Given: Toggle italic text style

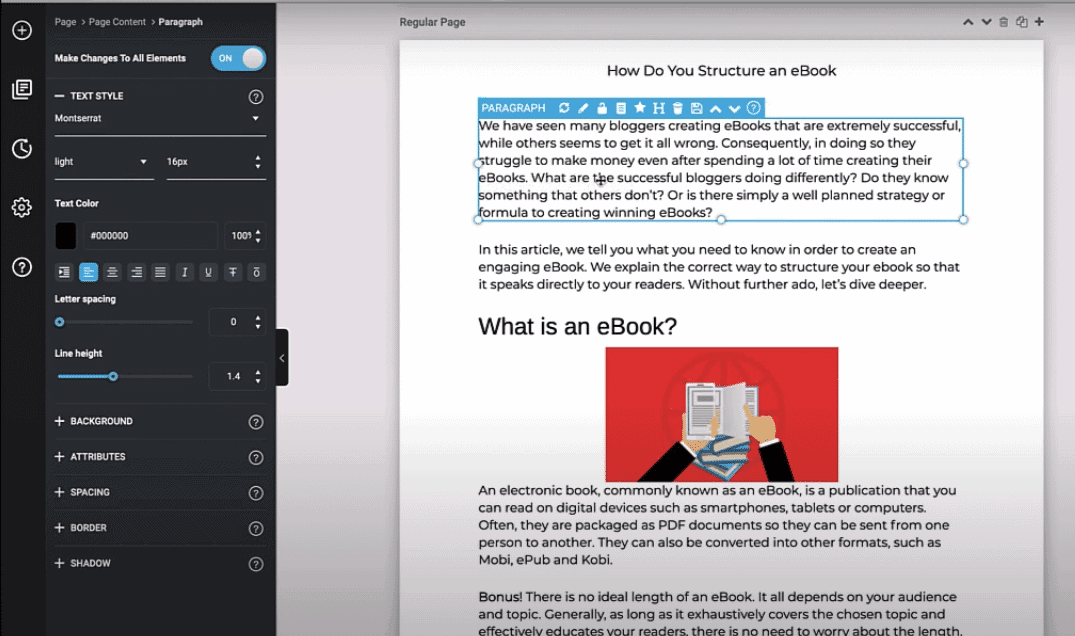Looking at the screenshot, I should [184, 272].
